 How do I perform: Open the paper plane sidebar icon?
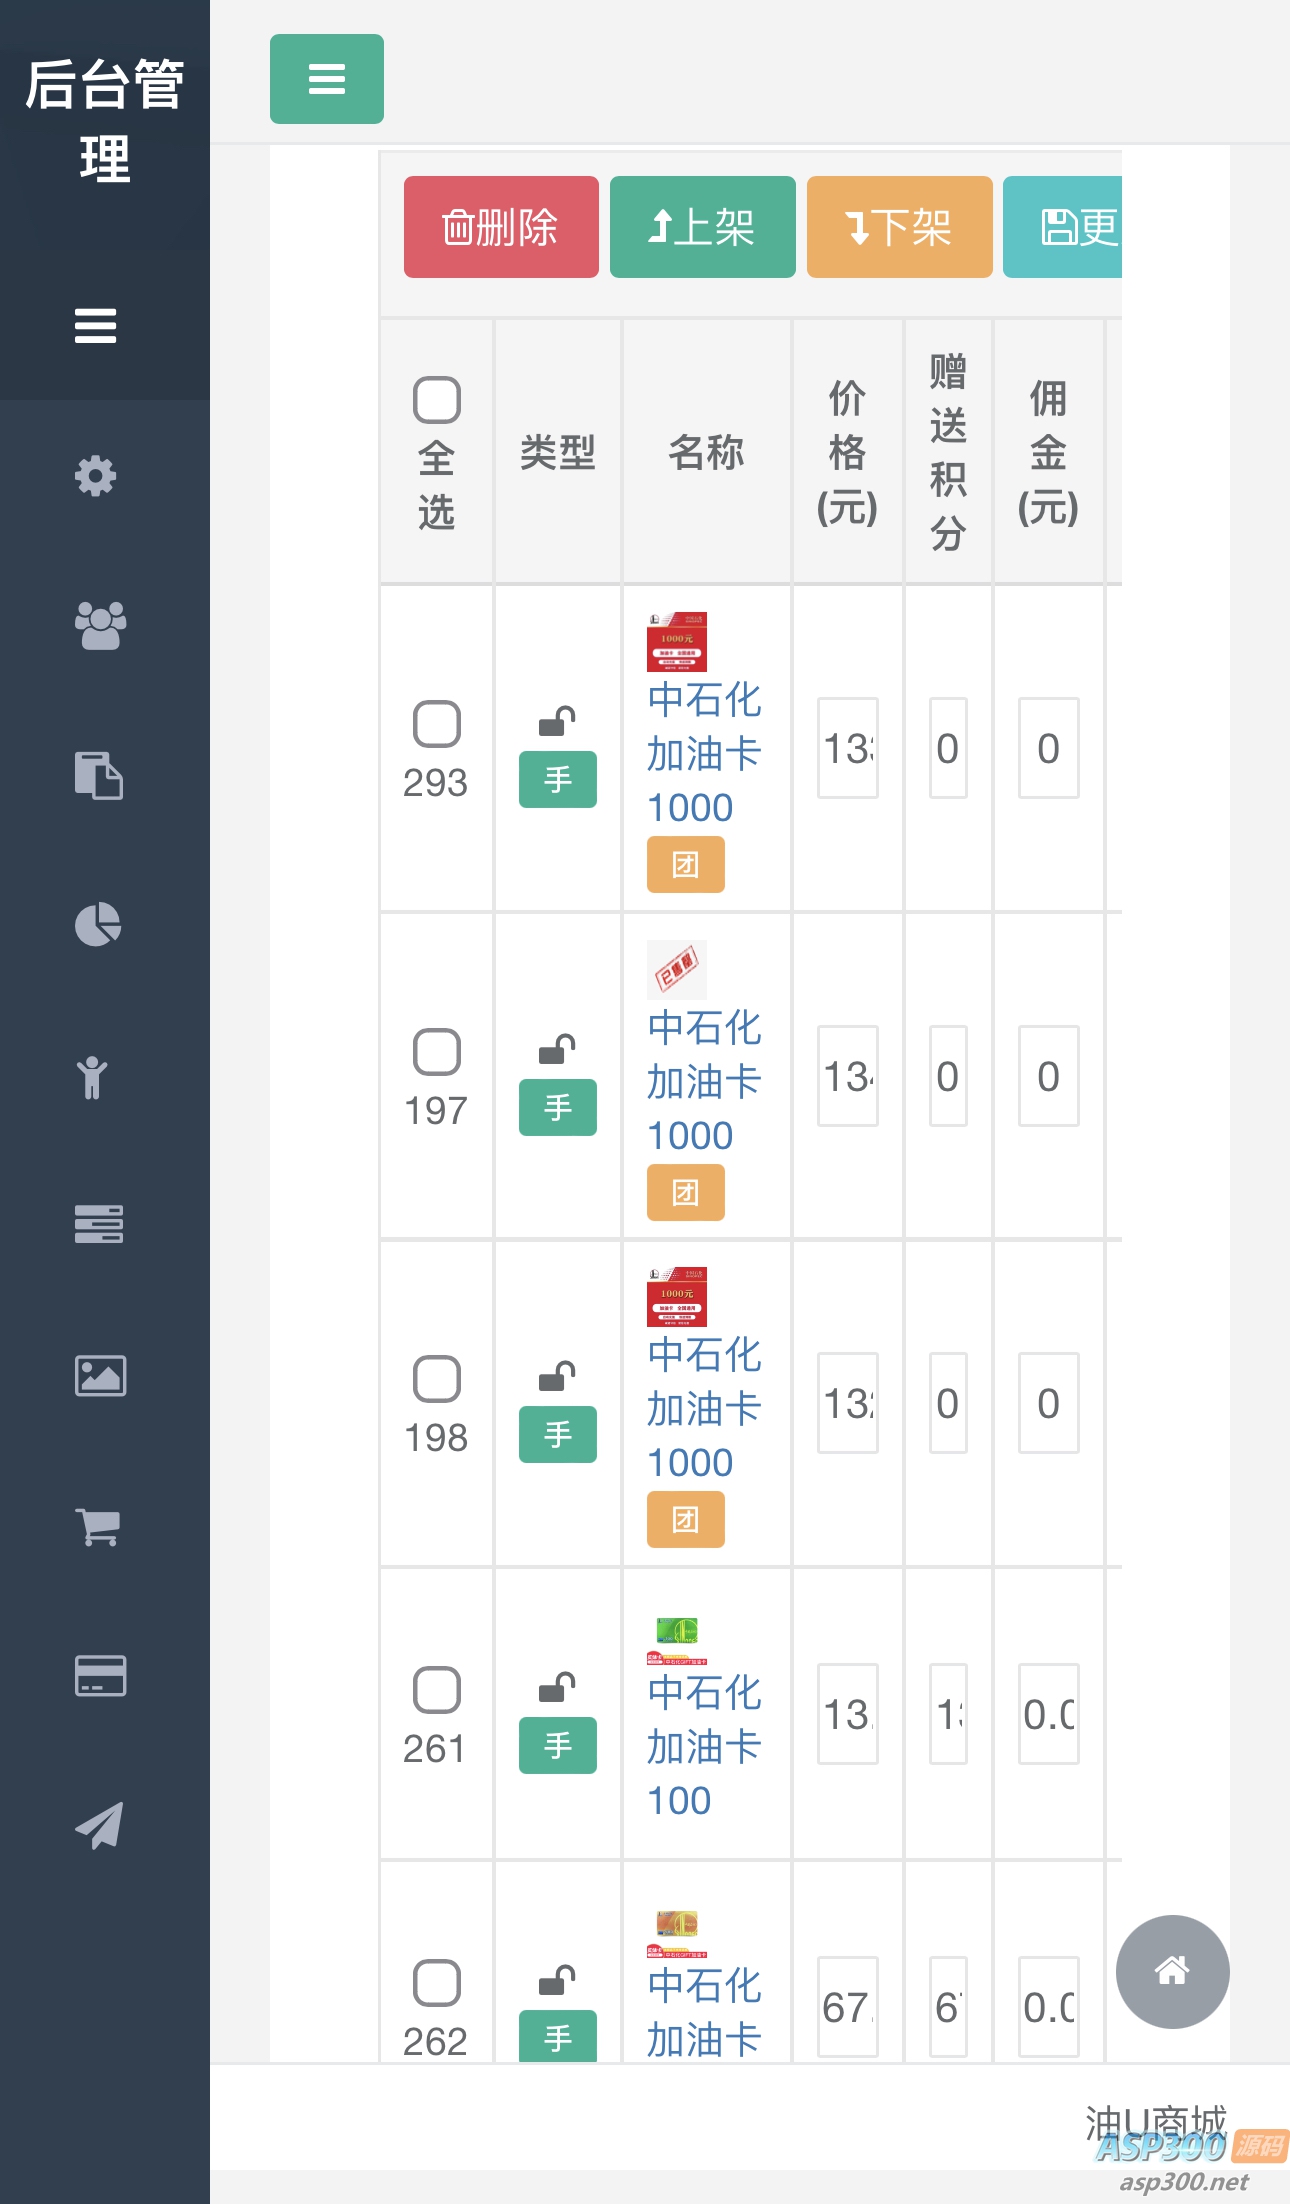tap(99, 1825)
